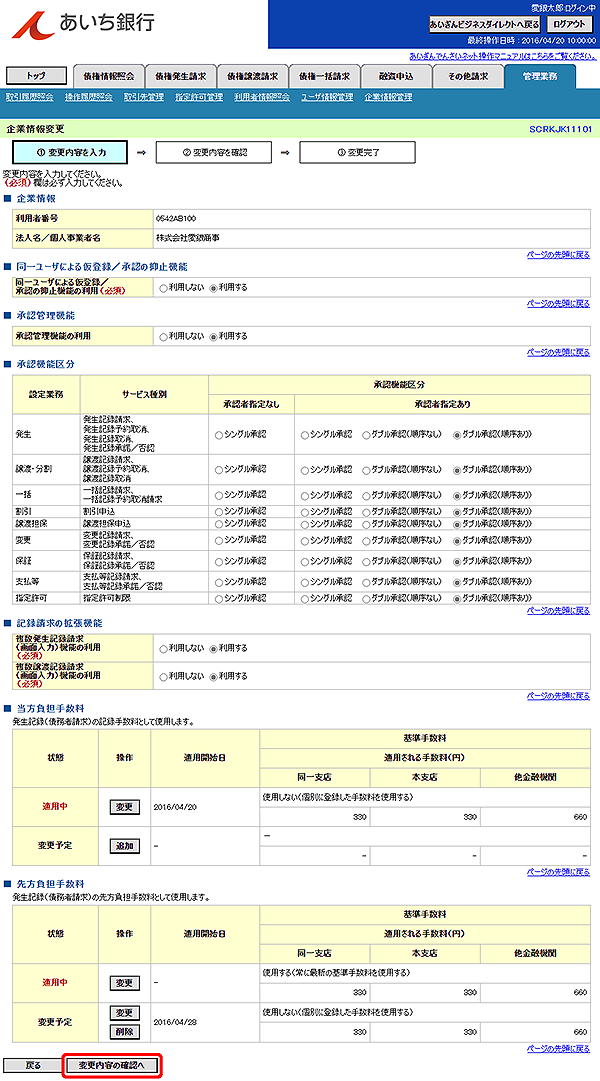Switch to the その他請求 tab
Viewport: 600px width, 1081px height.
[468, 76]
